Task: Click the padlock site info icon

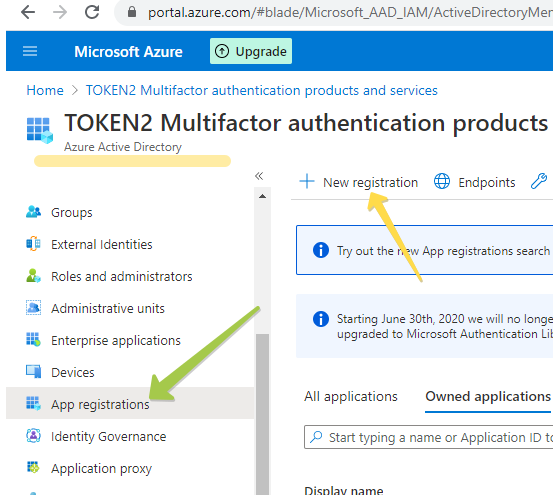Action: pyautogui.click(x=132, y=12)
